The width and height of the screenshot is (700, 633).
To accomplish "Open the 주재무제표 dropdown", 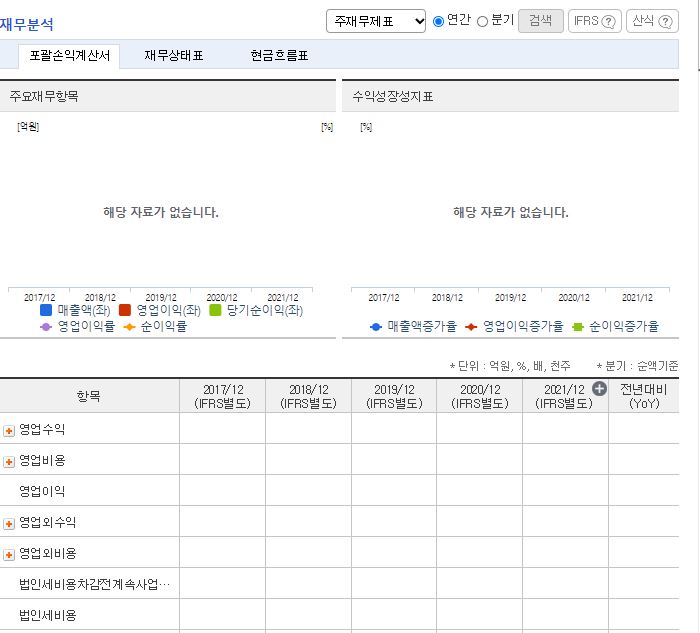I will [375, 21].
